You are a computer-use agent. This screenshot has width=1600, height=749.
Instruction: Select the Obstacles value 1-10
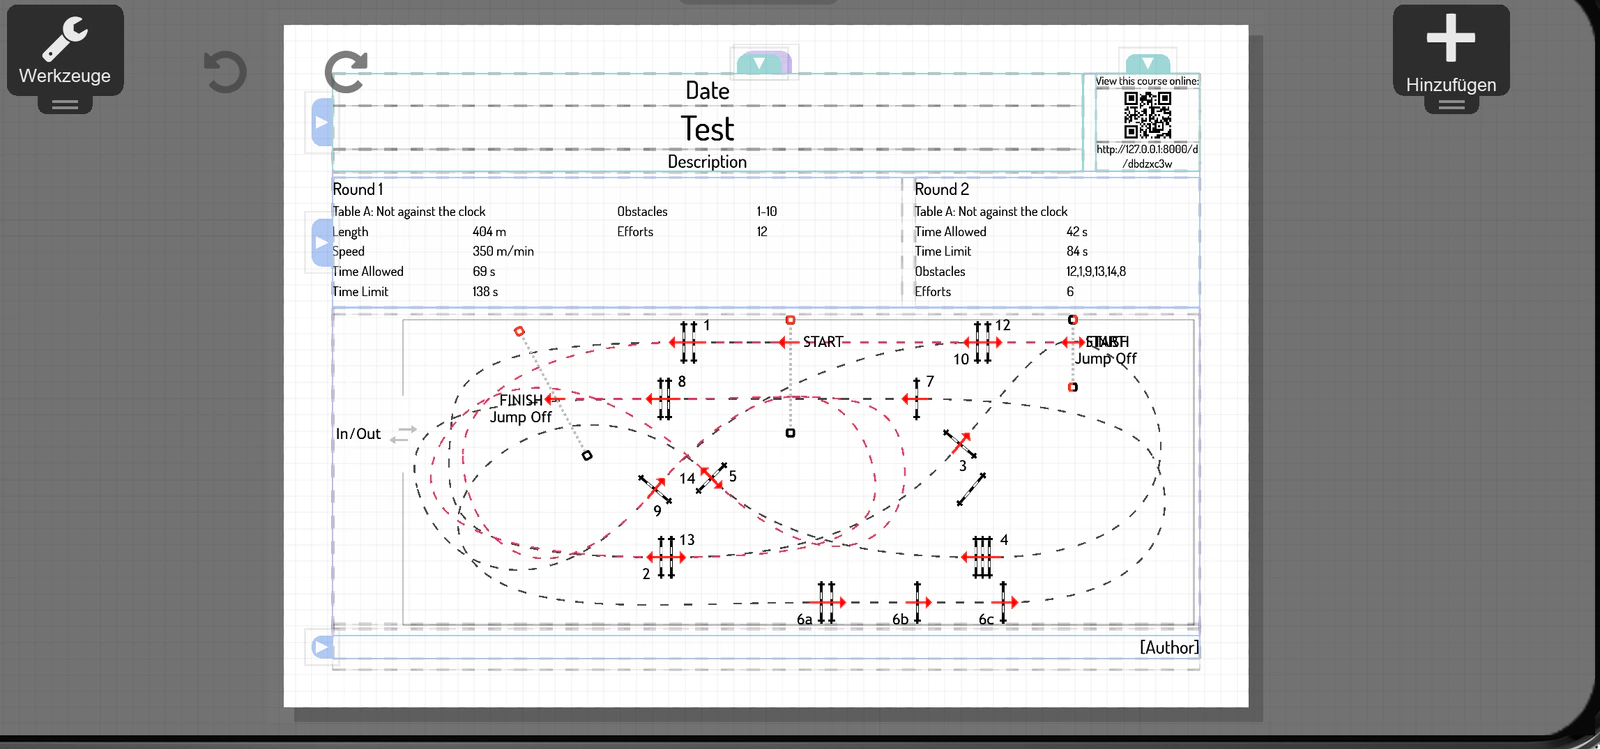[767, 212]
